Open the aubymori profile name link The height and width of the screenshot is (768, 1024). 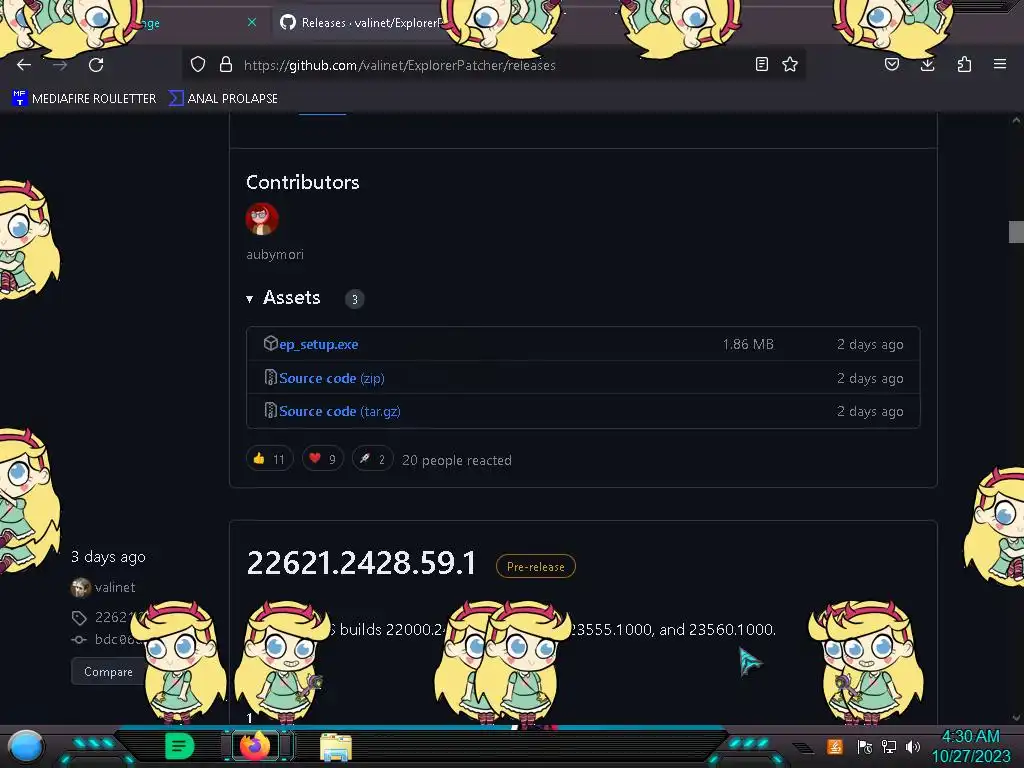tap(275, 255)
